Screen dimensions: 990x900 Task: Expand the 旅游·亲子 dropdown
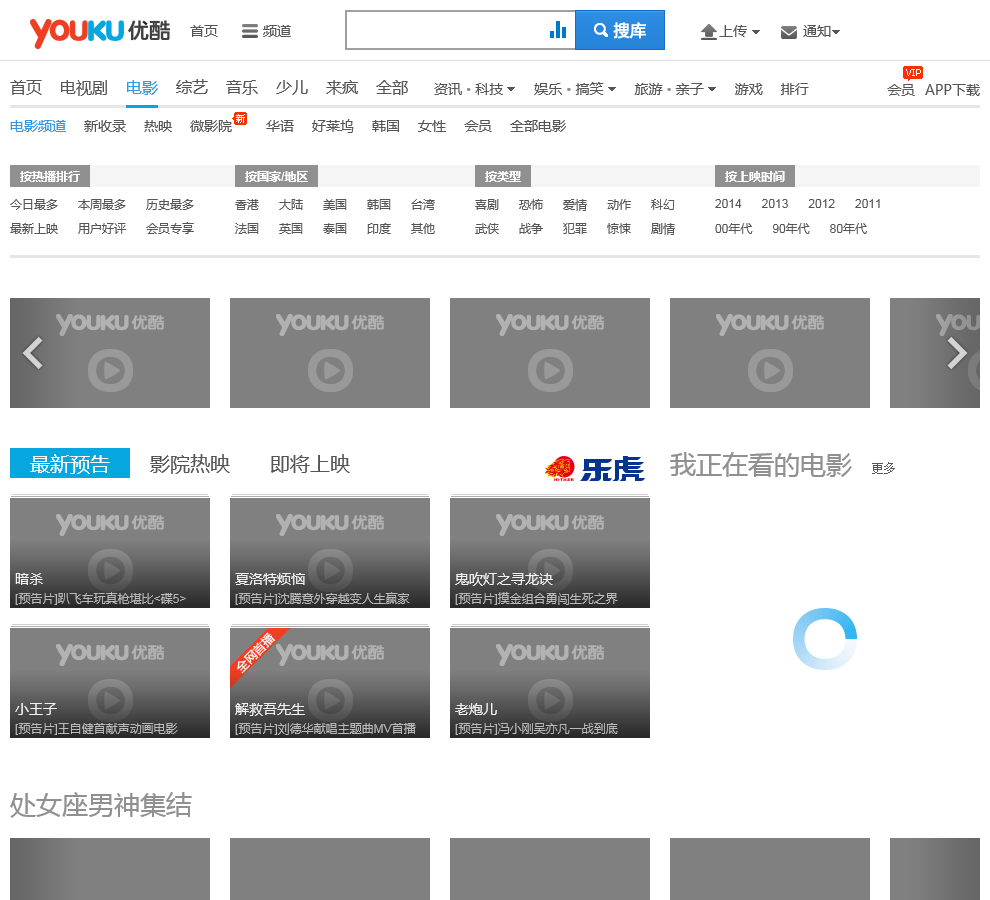675,89
